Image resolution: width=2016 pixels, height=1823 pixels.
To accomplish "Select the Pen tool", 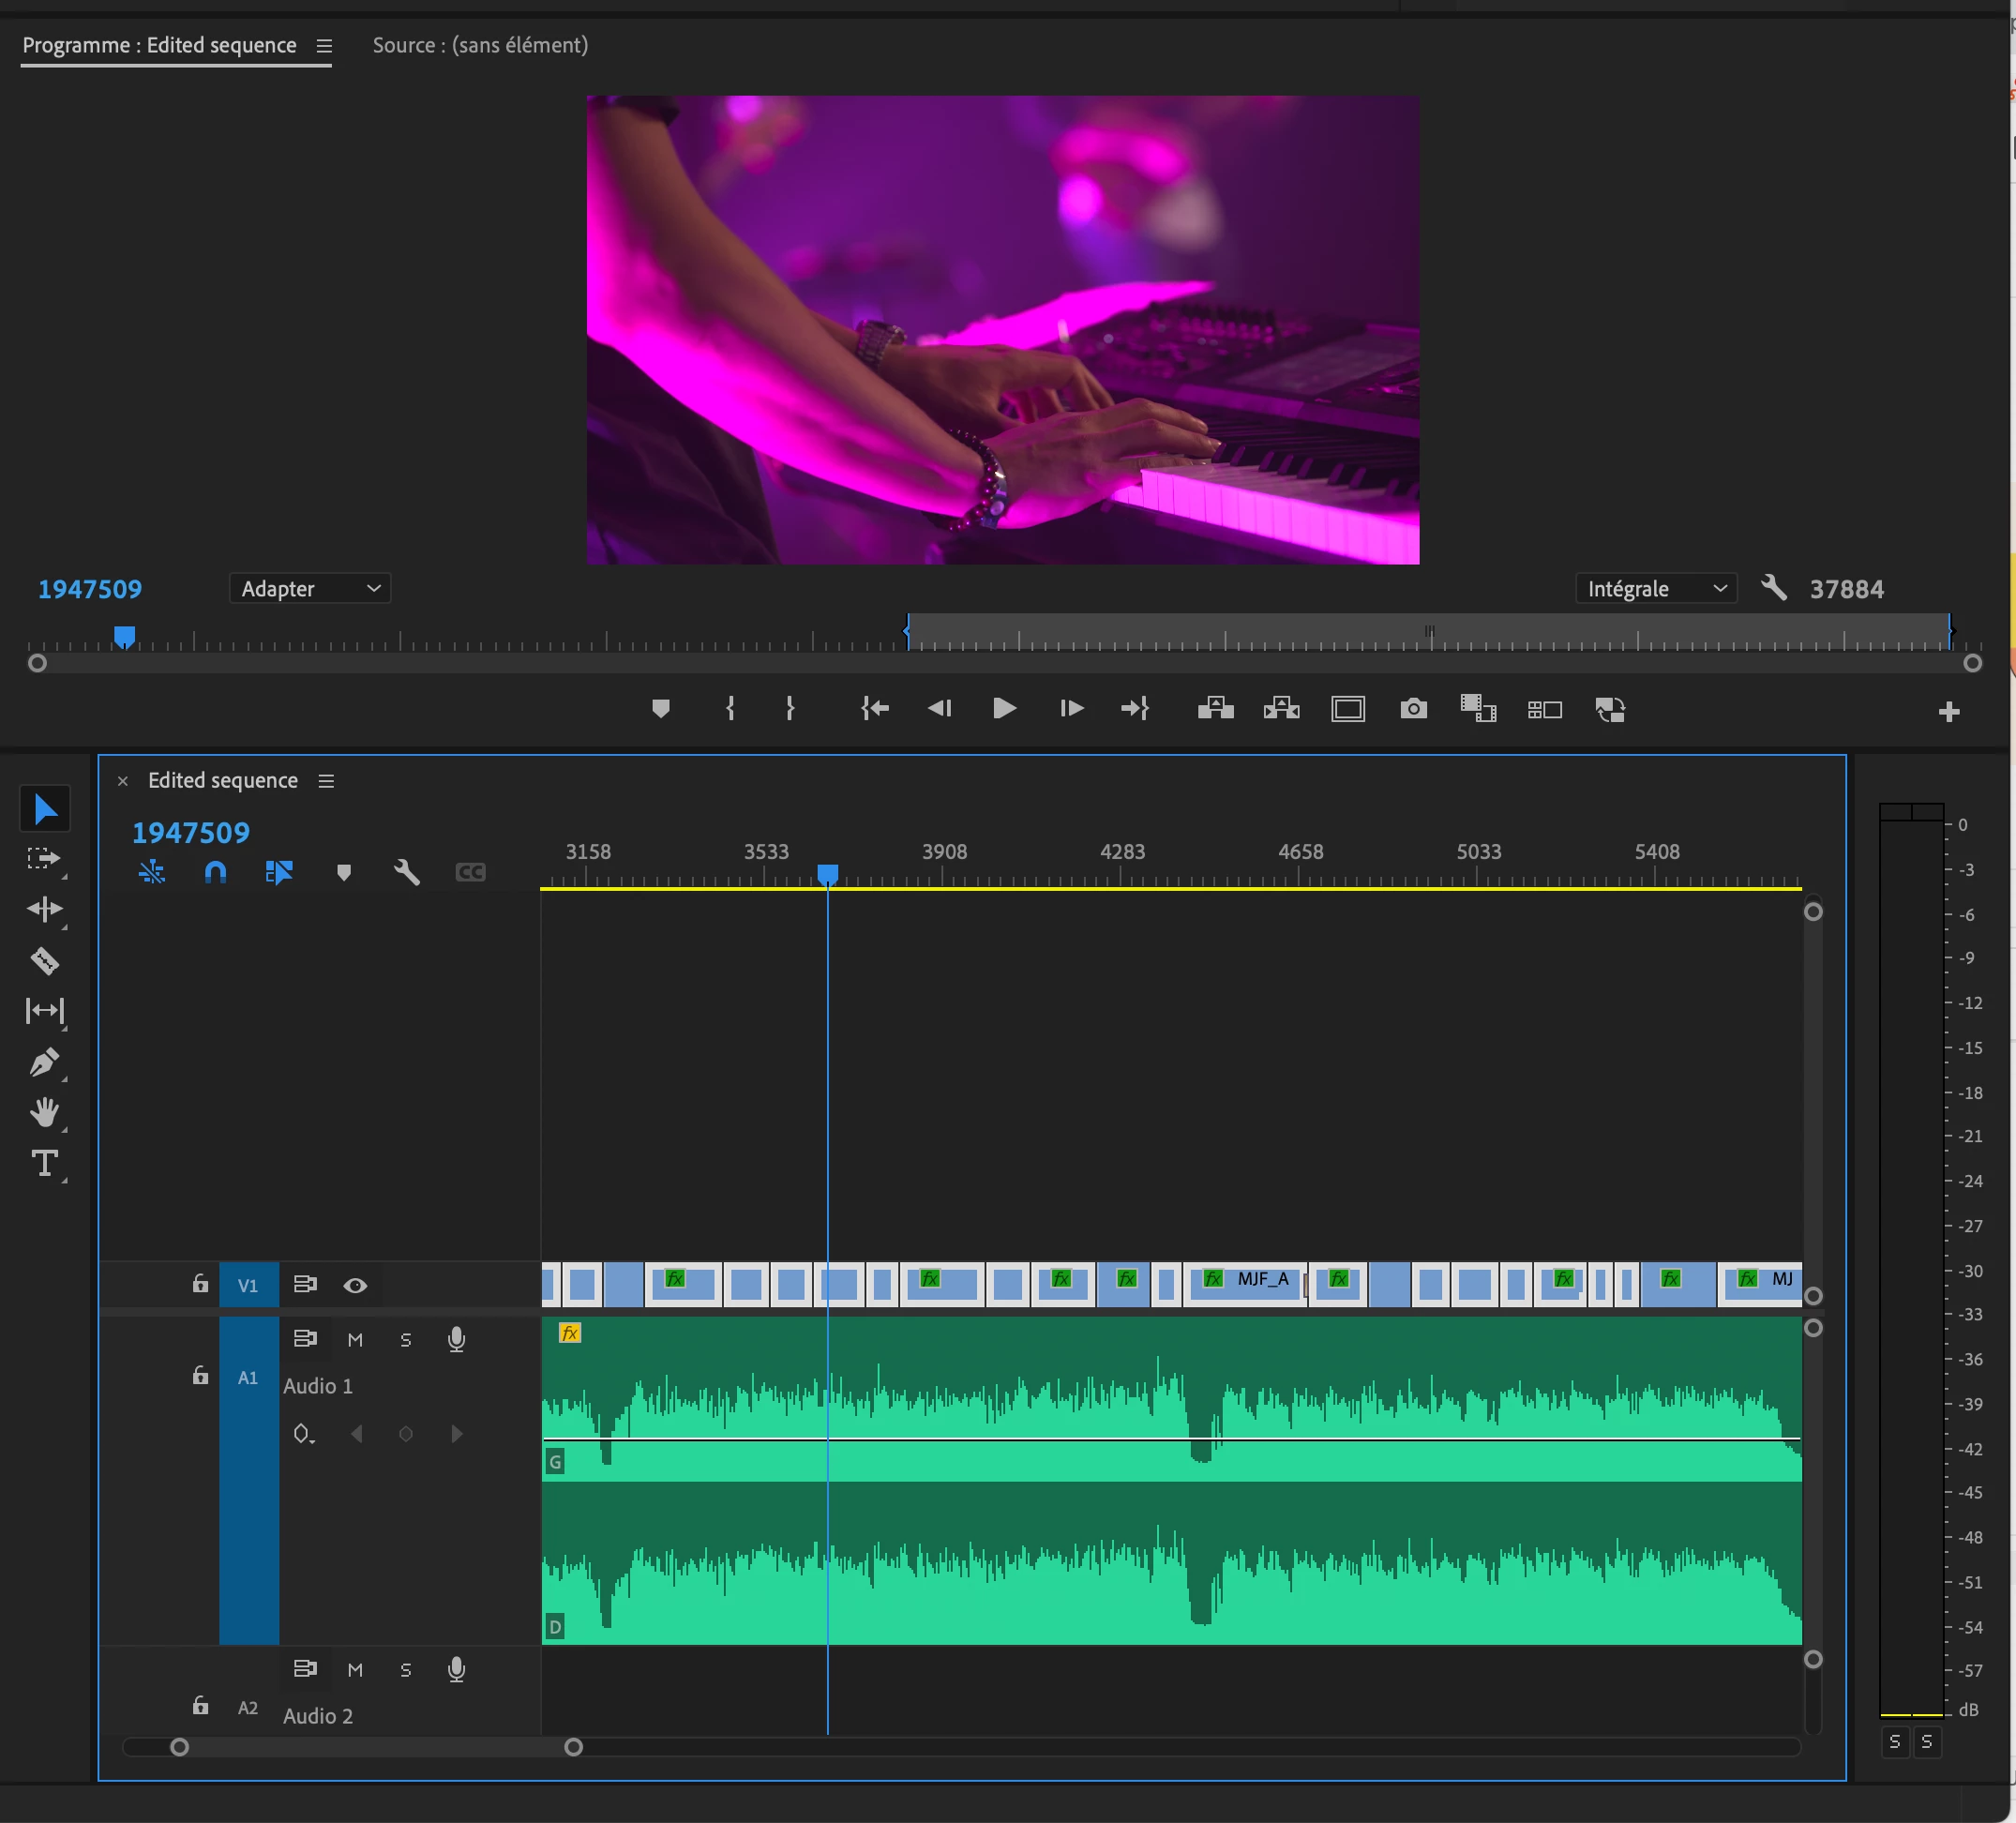I will [44, 1062].
